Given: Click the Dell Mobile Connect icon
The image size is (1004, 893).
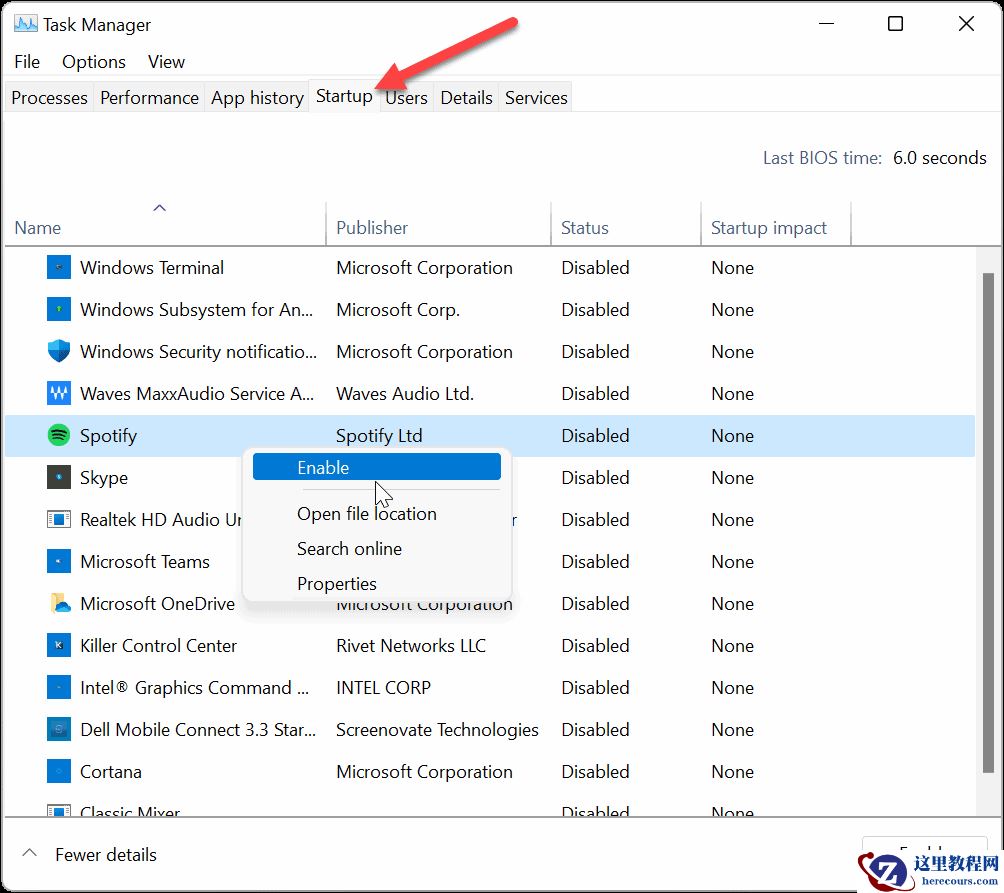Looking at the screenshot, I should [59, 729].
